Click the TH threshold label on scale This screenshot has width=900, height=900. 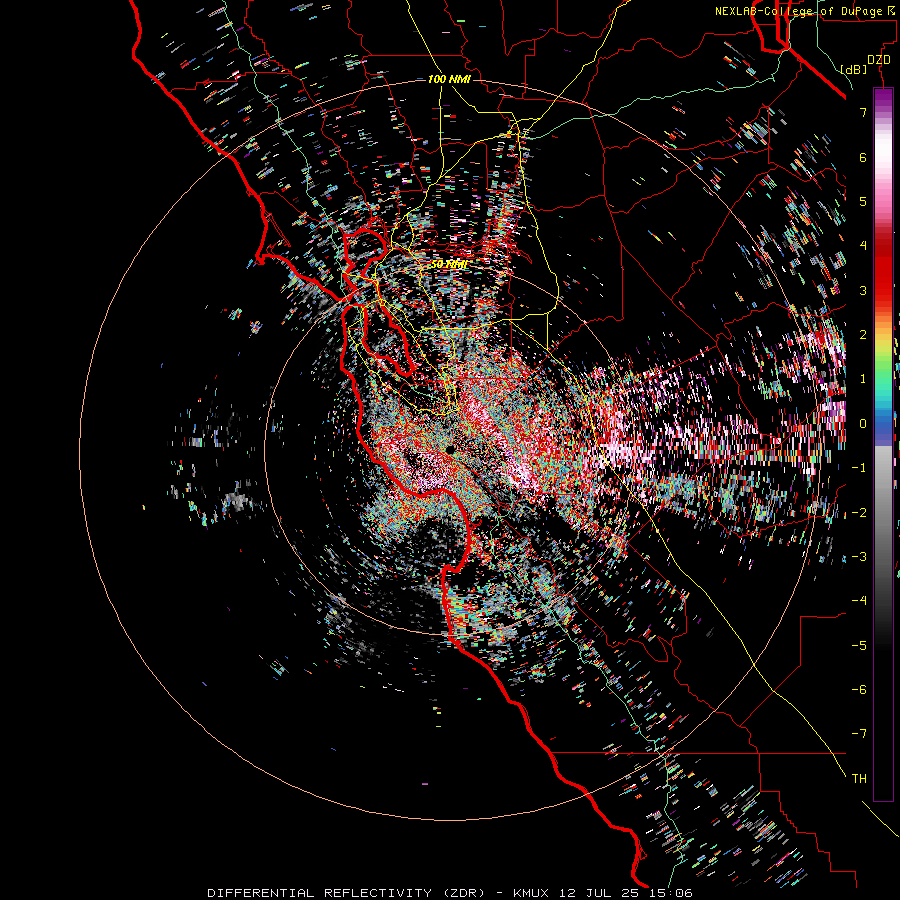859,779
